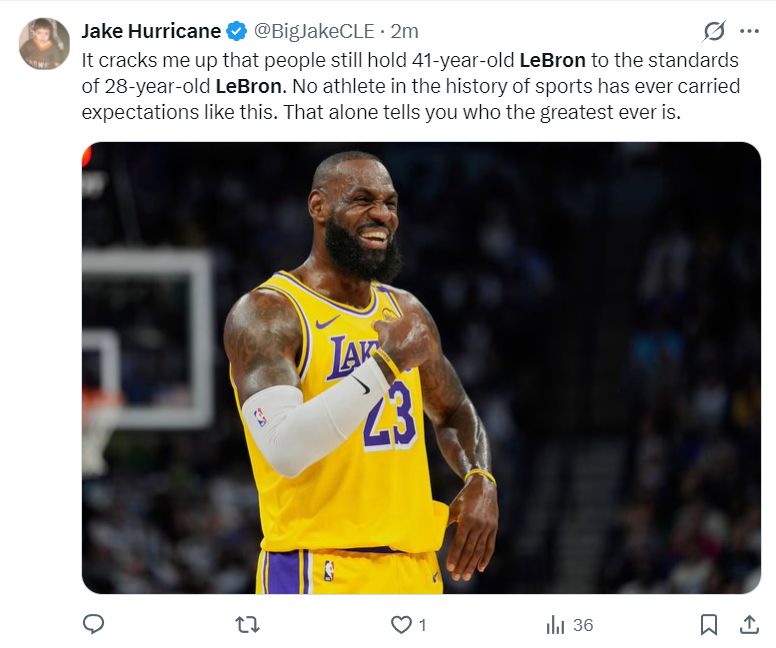Open the three-dot More options menu
This screenshot has width=776, height=648.
748,31
